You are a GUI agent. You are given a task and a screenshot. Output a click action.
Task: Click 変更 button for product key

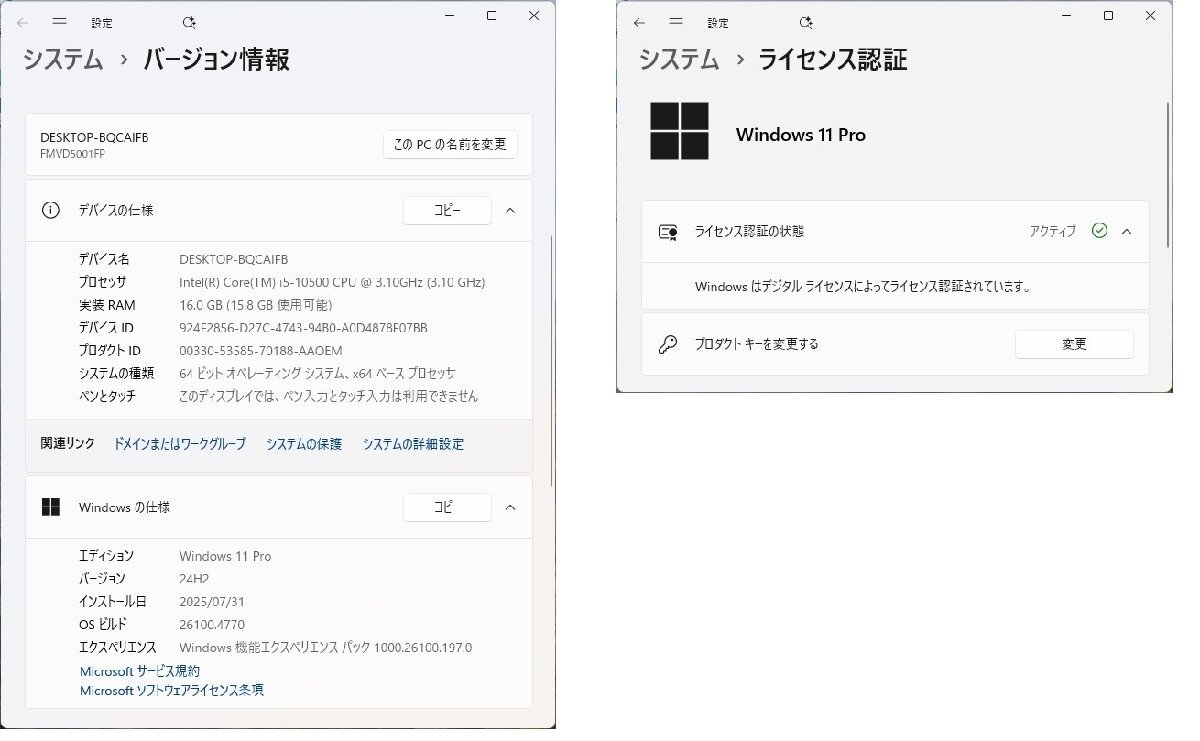tap(1074, 344)
